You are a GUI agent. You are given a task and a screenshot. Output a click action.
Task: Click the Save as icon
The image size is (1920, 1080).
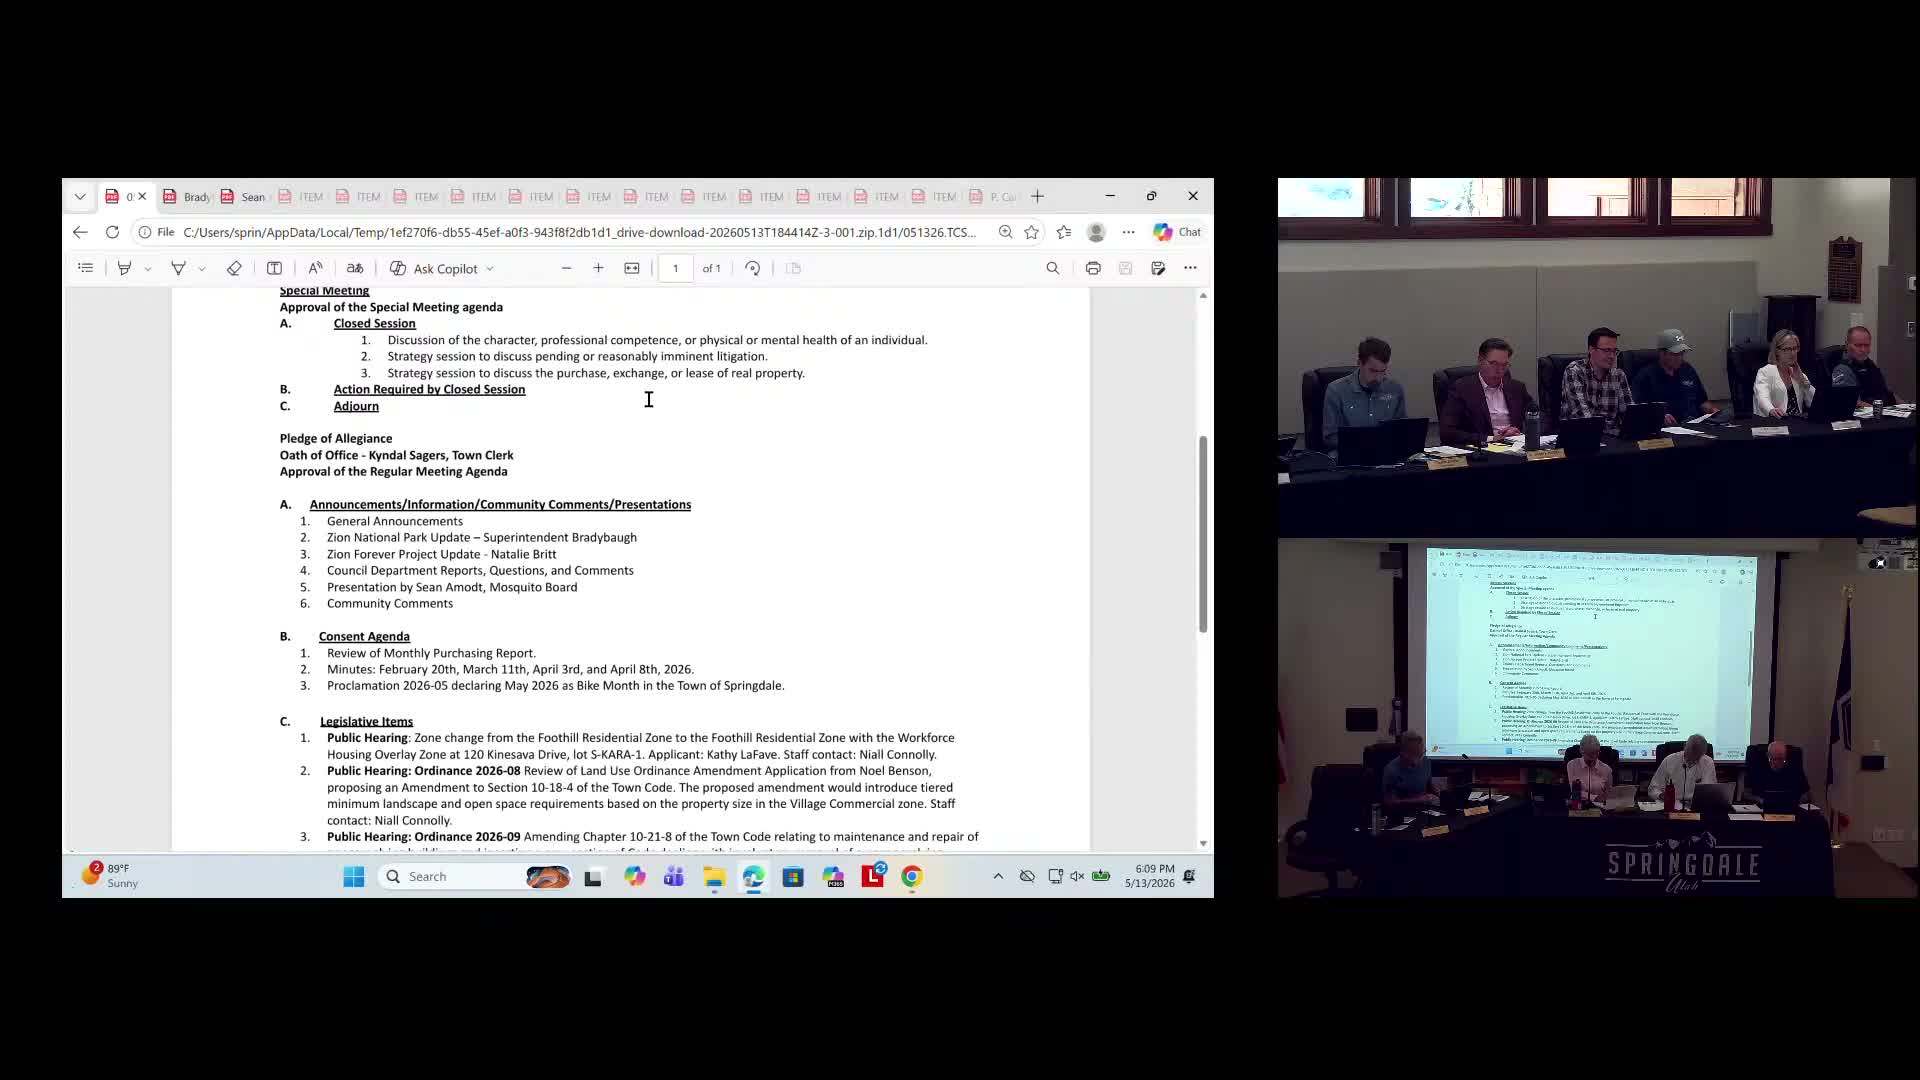[x=1158, y=268]
